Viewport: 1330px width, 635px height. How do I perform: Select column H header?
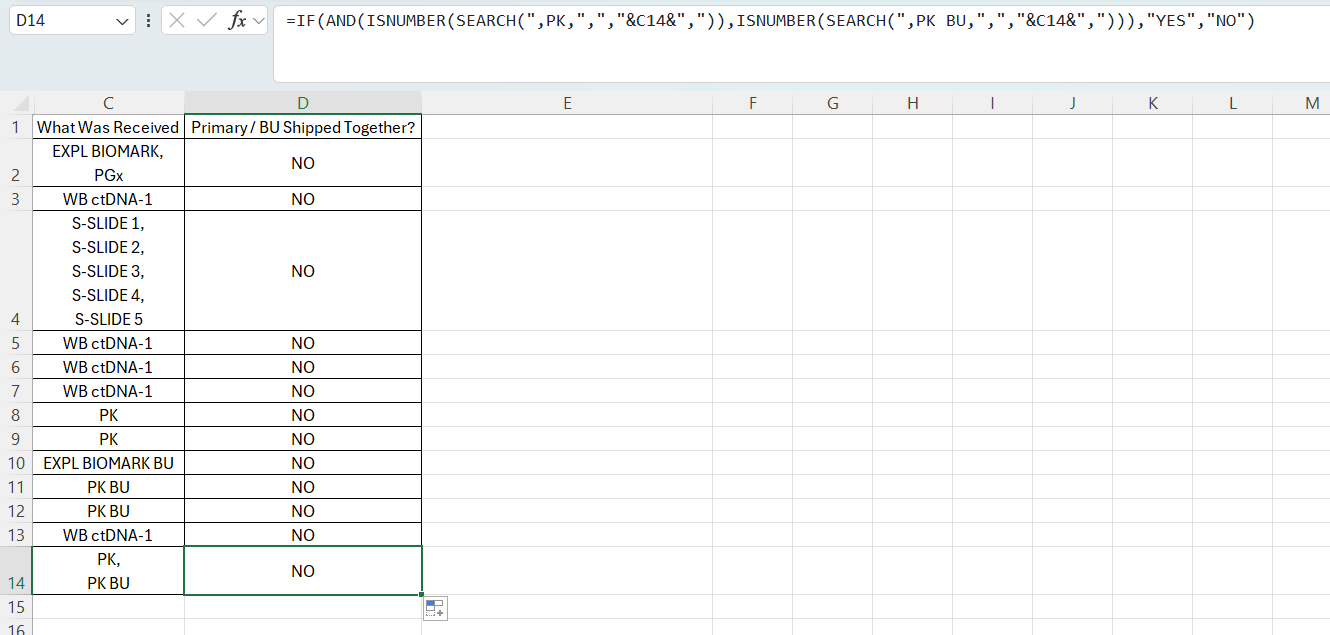[x=912, y=103]
